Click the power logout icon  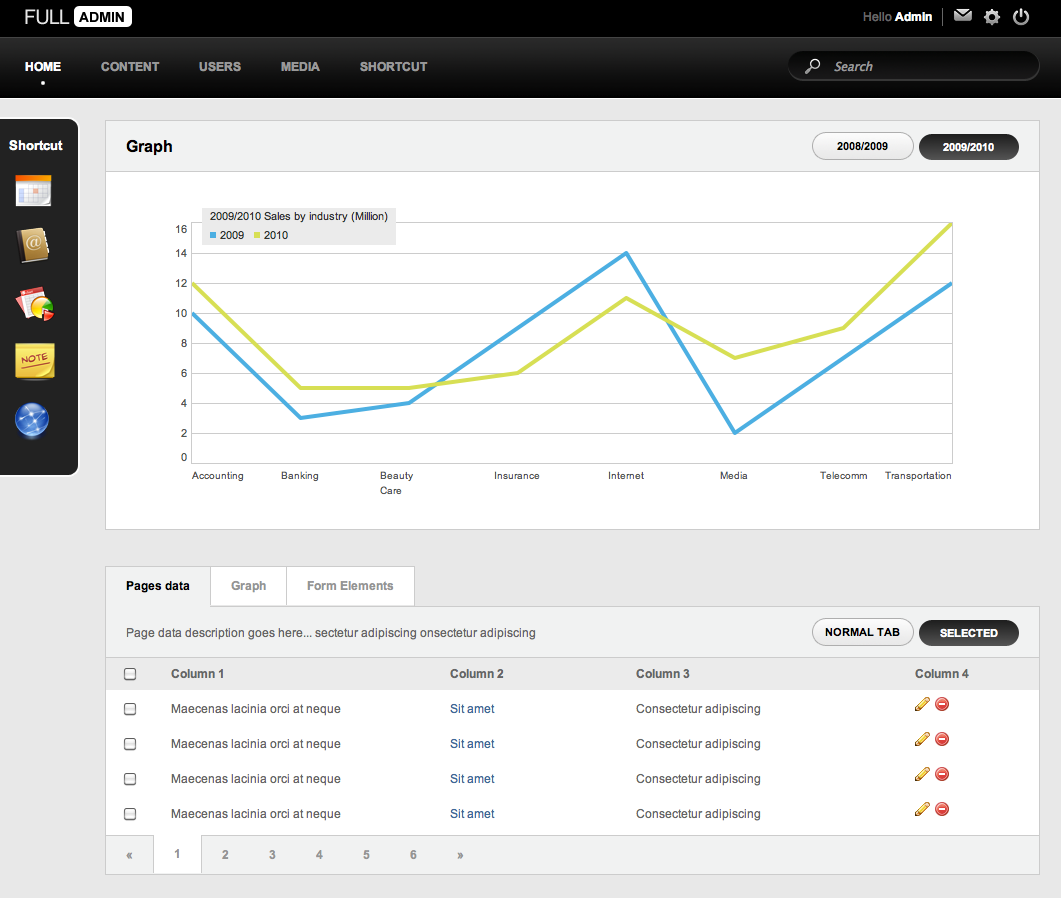pos(1021,16)
